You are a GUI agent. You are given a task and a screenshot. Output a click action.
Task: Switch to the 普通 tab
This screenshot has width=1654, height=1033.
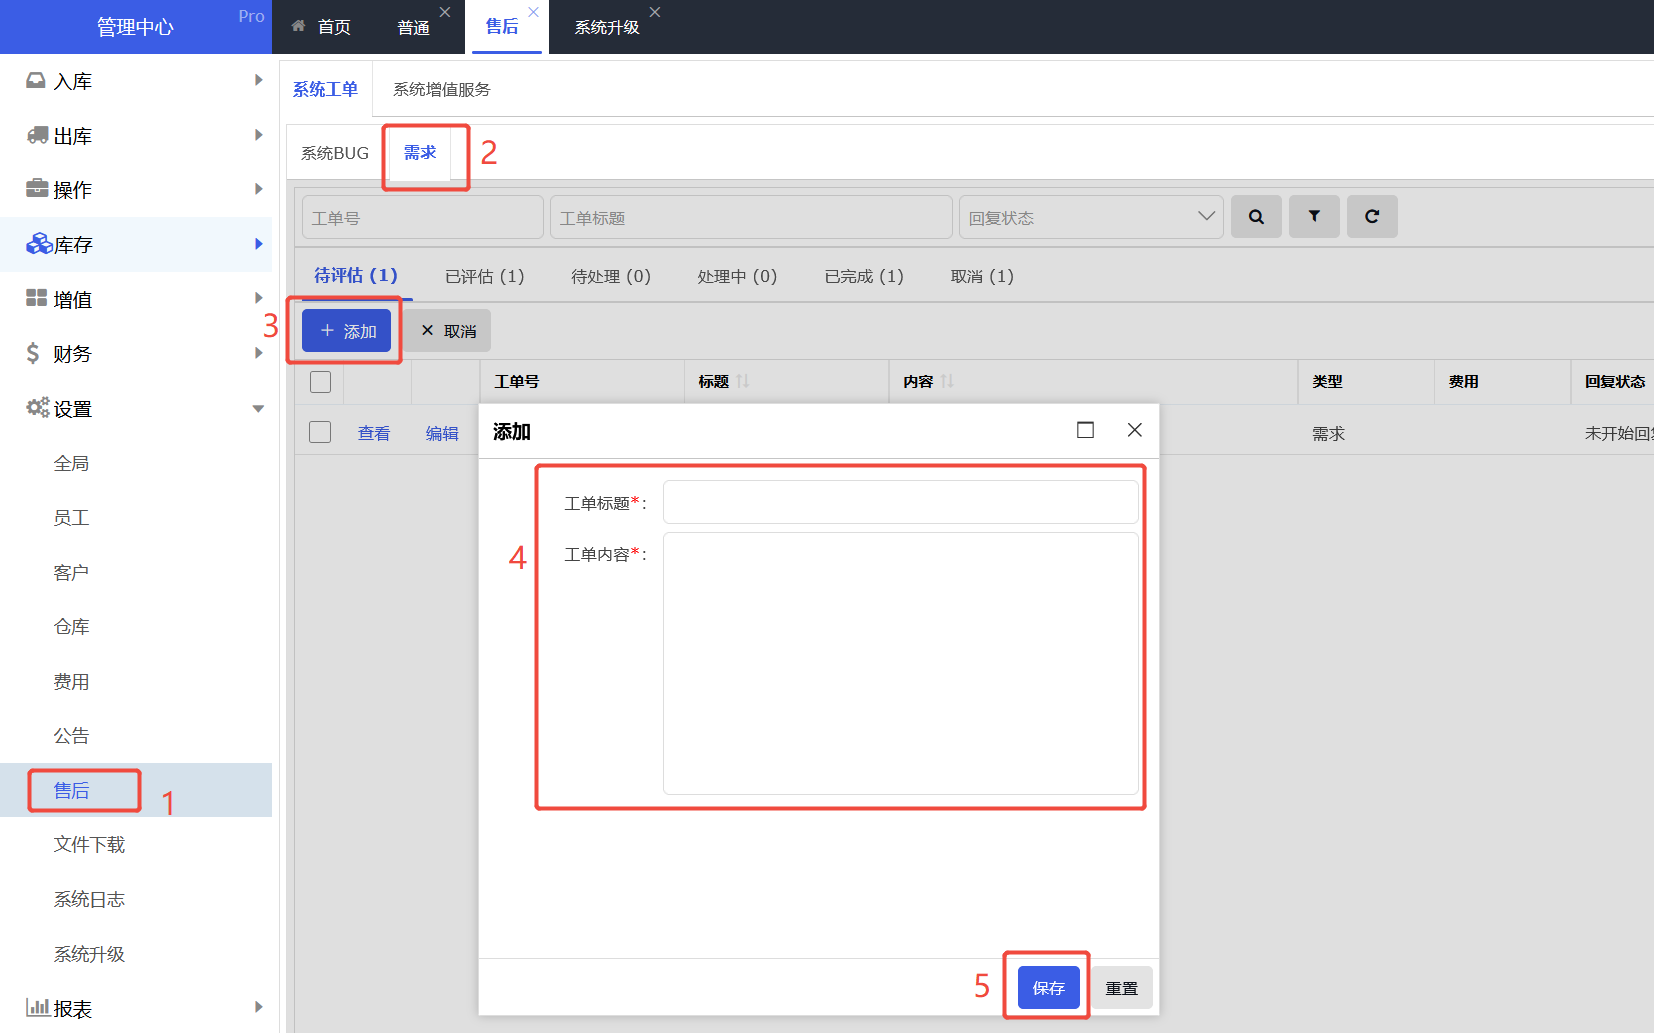(413, 27)
